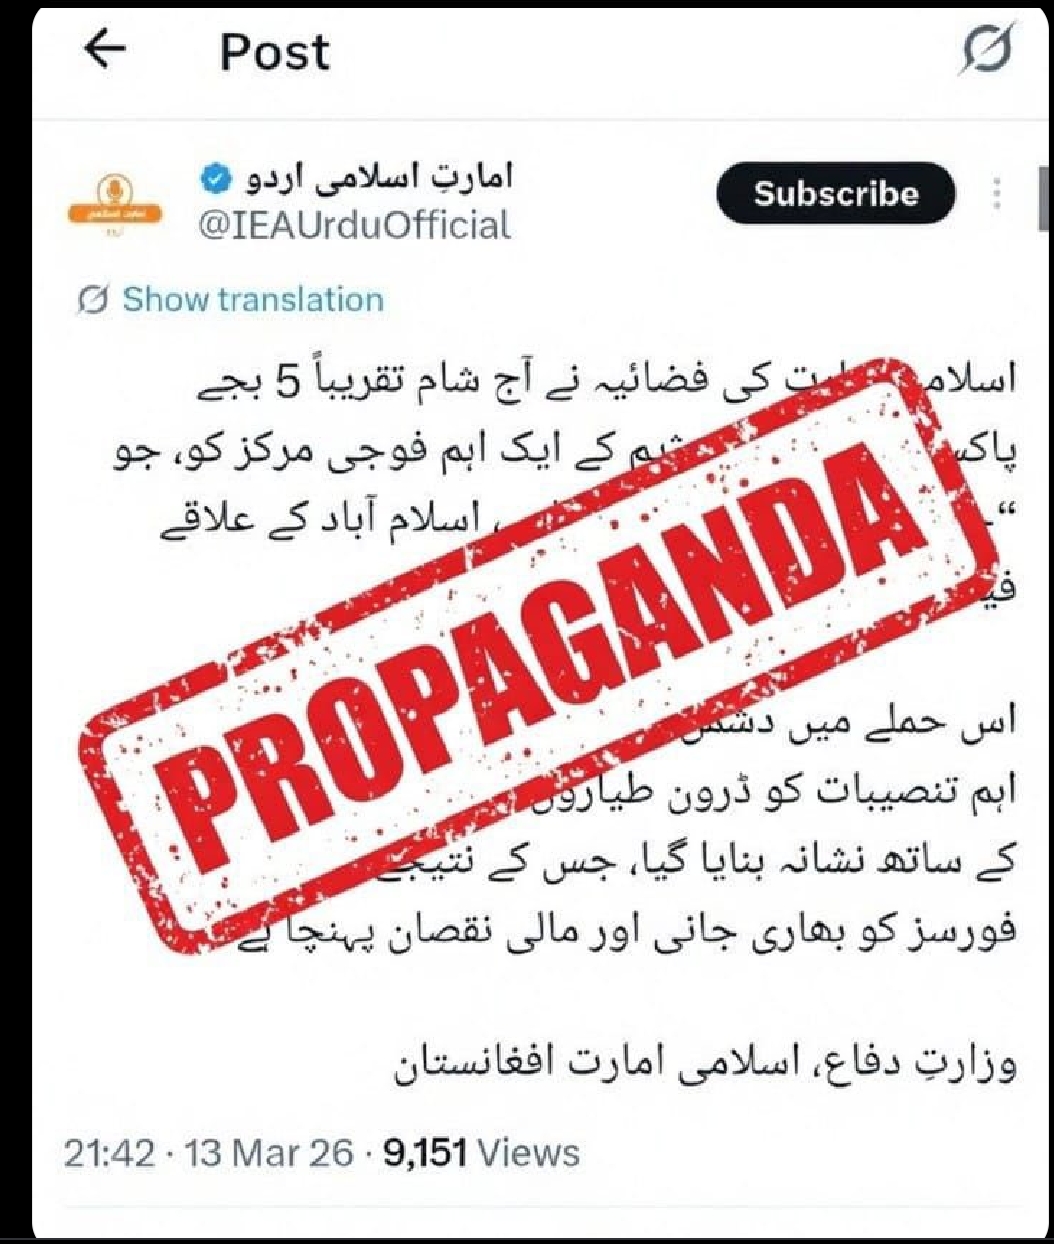Screen dimensions: 1054x1244
Task: Click the 21:42 timestamp
Action: [110, 1153]
